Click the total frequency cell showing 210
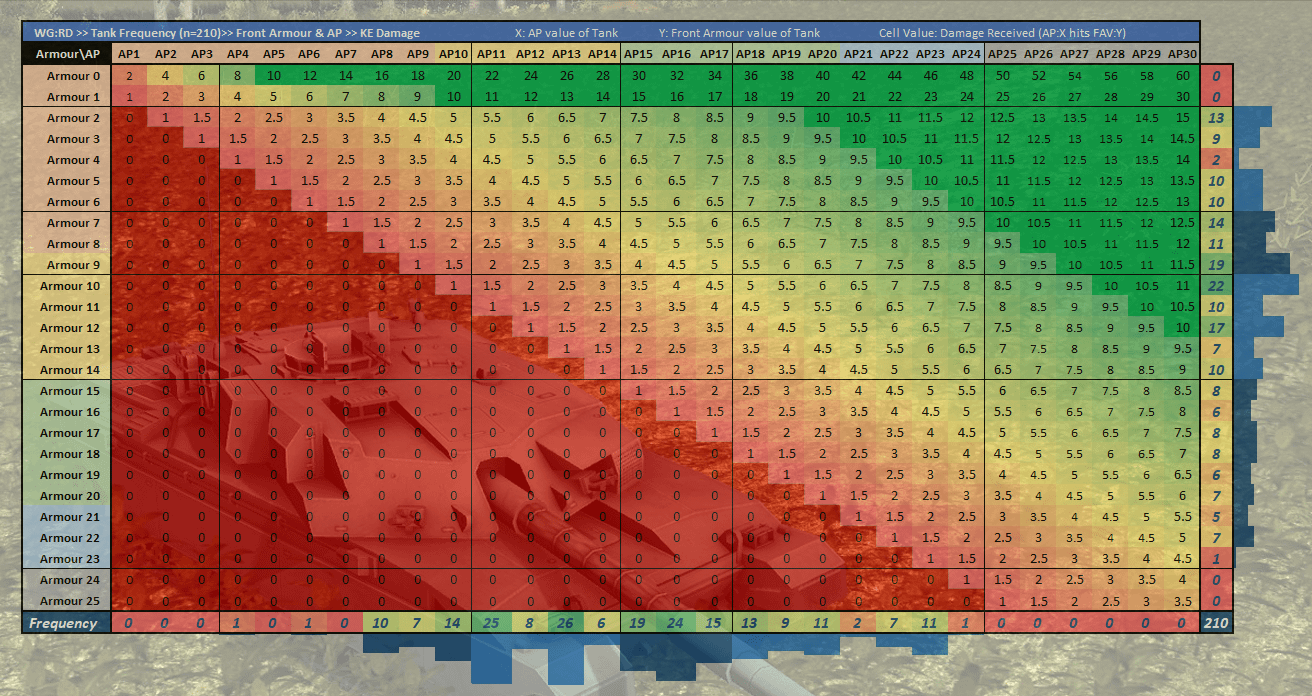This screenshot has width=1312, height=696. tap(1216, 623)
